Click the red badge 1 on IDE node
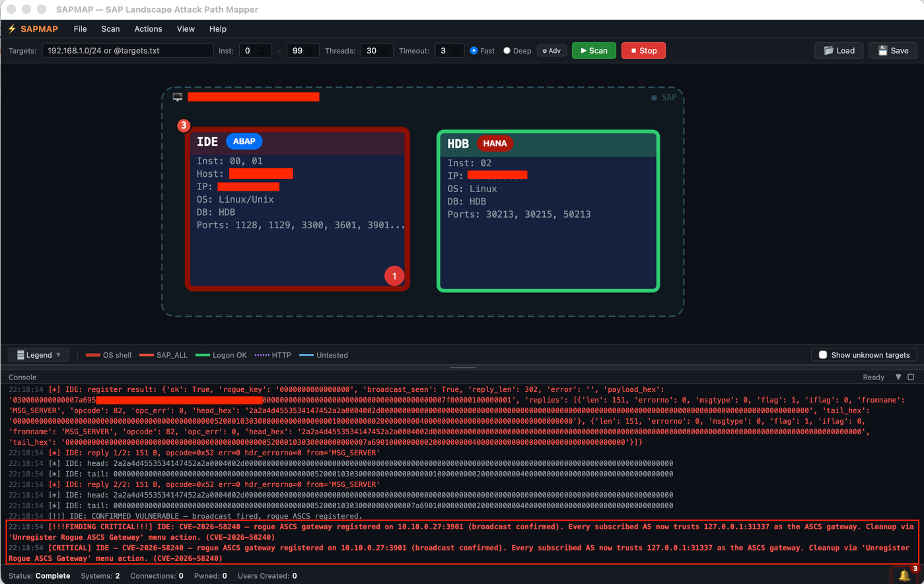 (x=394, y=276)
